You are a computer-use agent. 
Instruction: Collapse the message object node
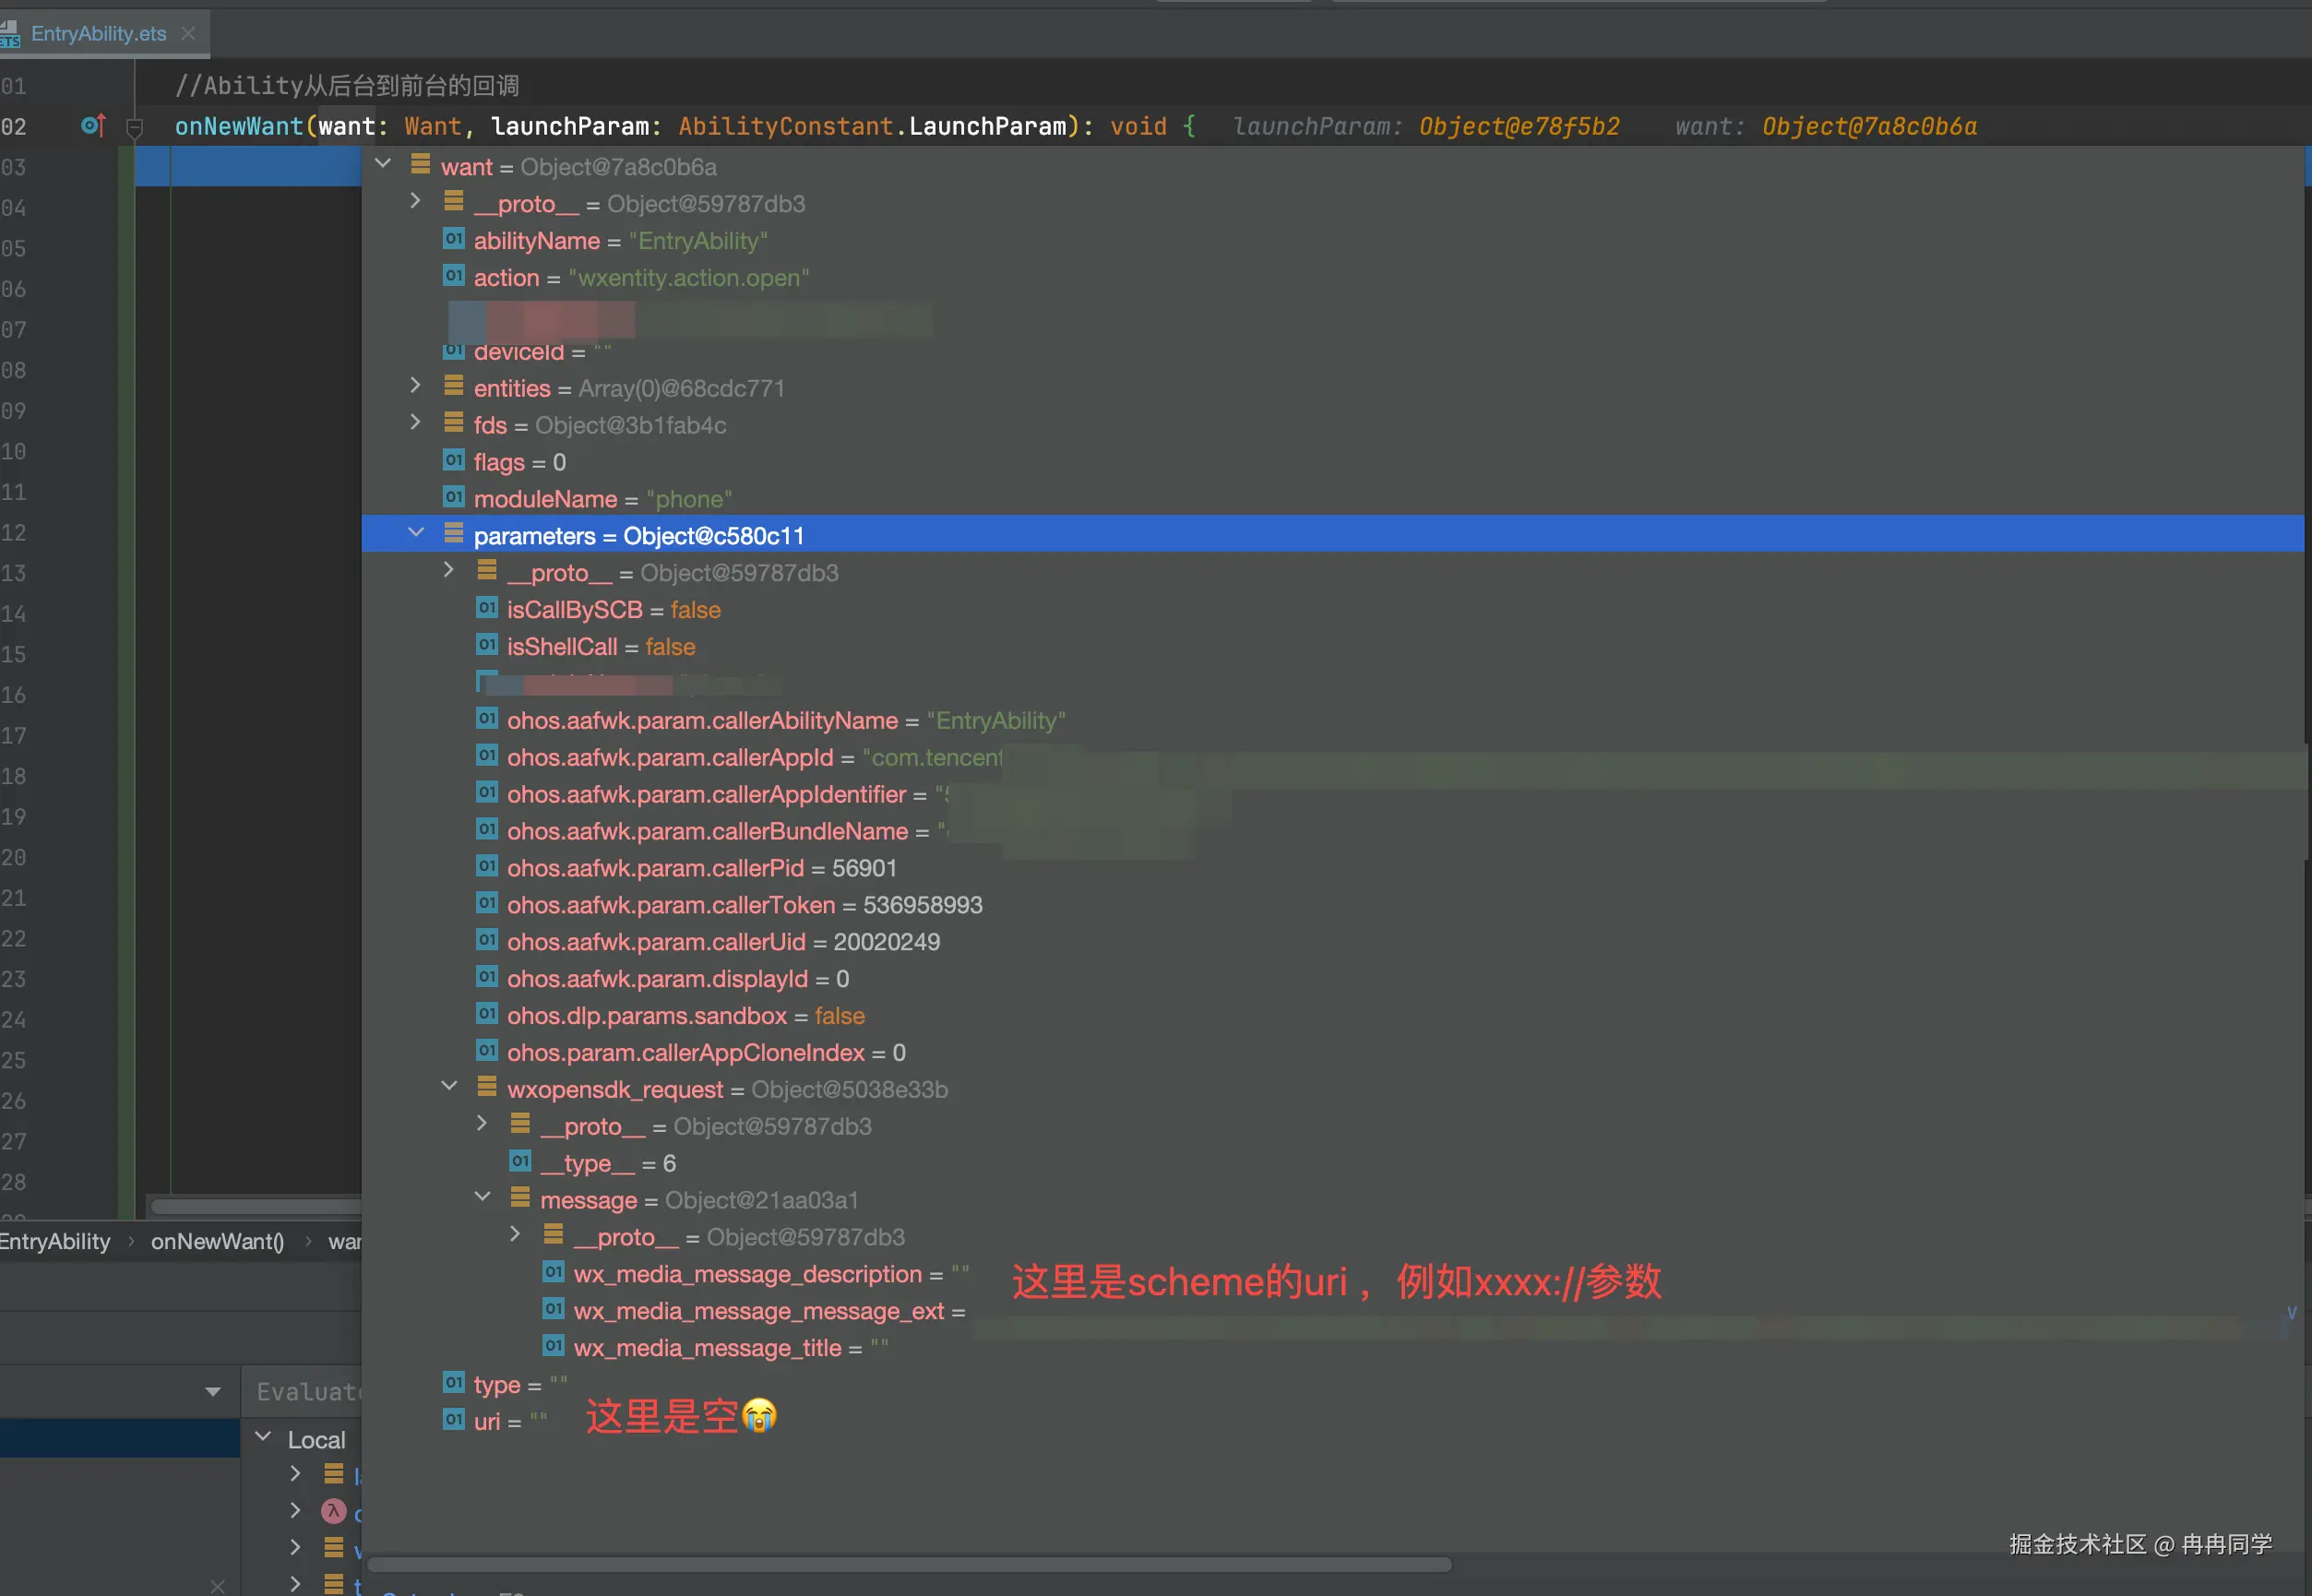483,1198
